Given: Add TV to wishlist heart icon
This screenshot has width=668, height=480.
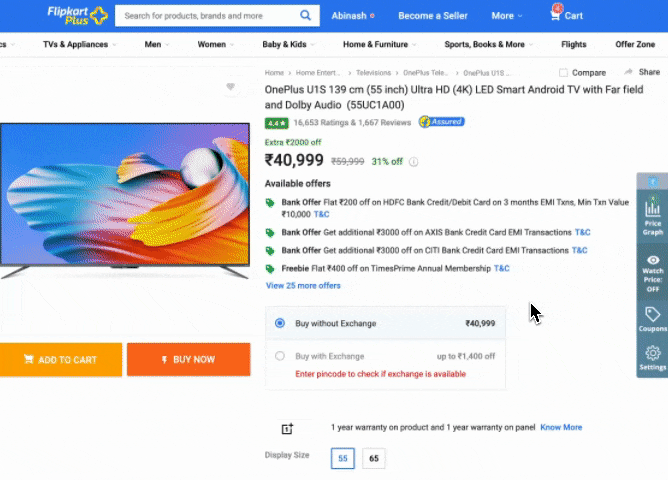Looking at the screenshot, I should 230,88.
